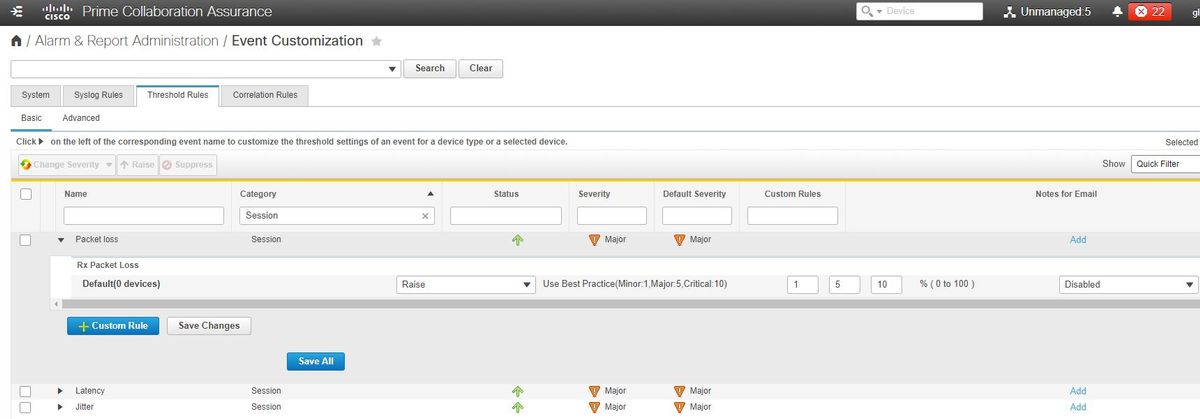Click the Status filter input field

[506, 216]
